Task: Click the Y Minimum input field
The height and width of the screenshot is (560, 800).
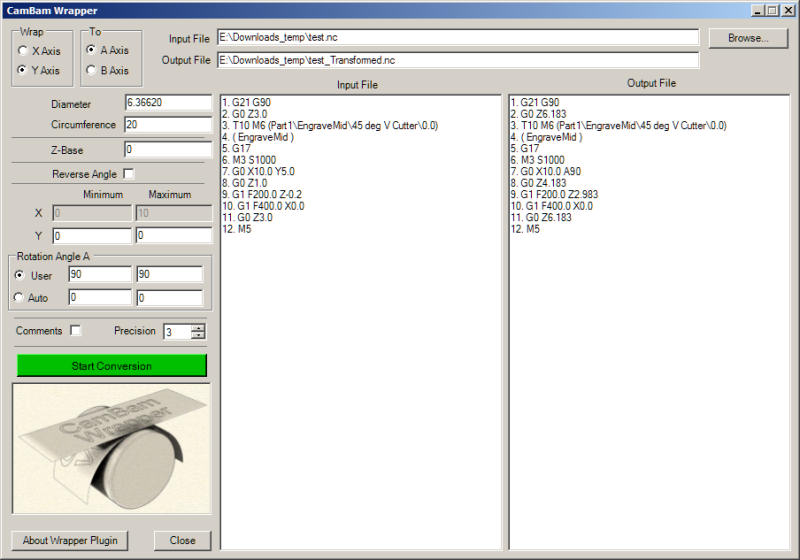Action: click(x=92, y=236)
